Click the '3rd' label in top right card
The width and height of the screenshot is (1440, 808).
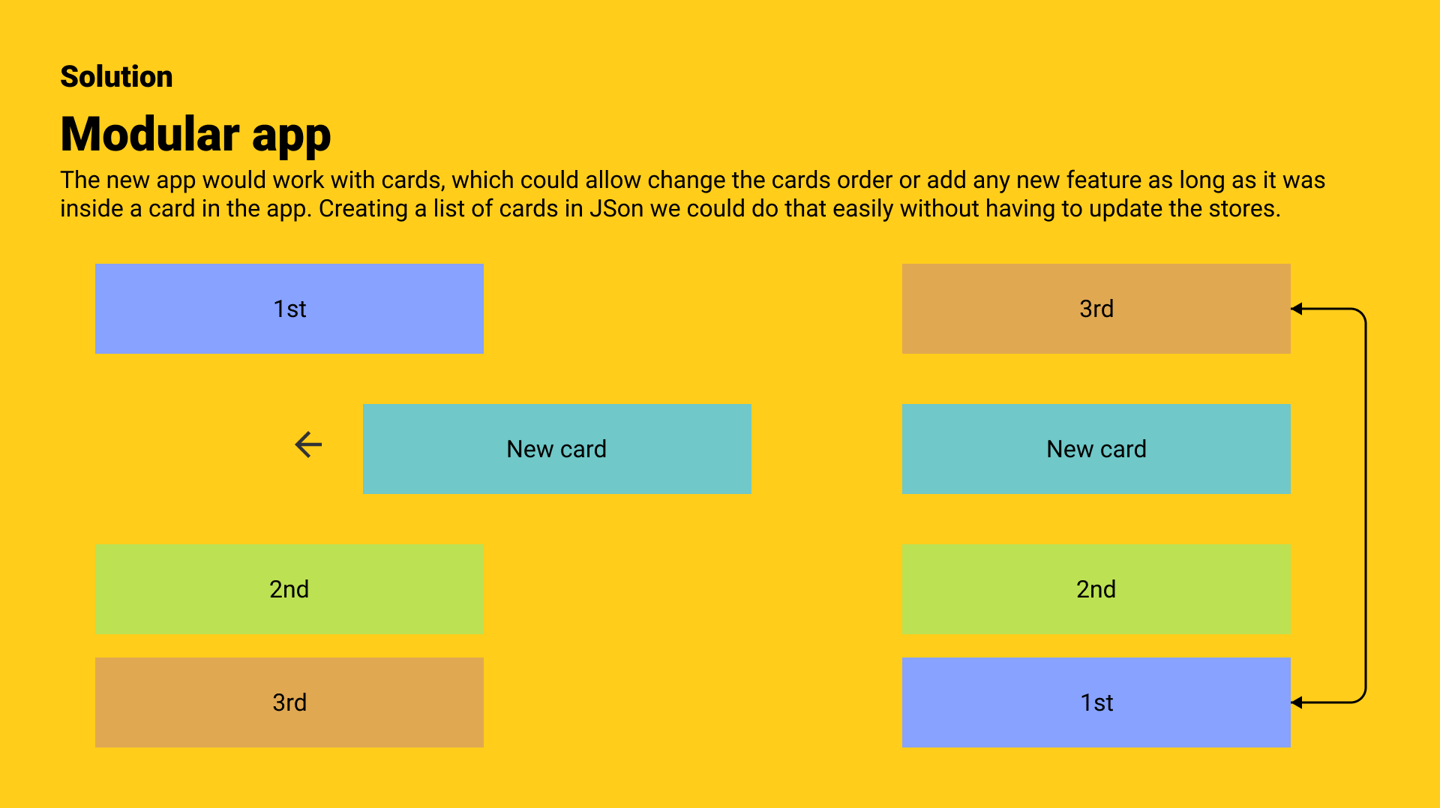1096,309
